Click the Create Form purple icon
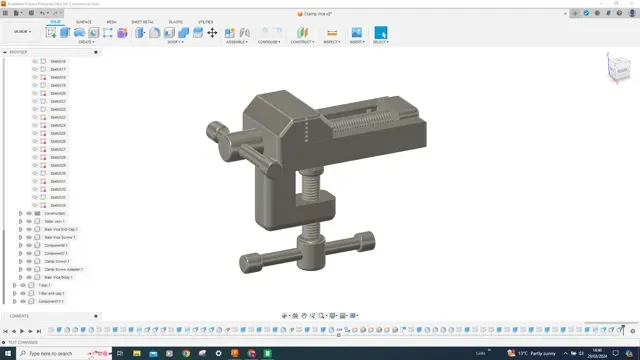The width and height of the screenshot is (640, 360). (x=122, y=33)
